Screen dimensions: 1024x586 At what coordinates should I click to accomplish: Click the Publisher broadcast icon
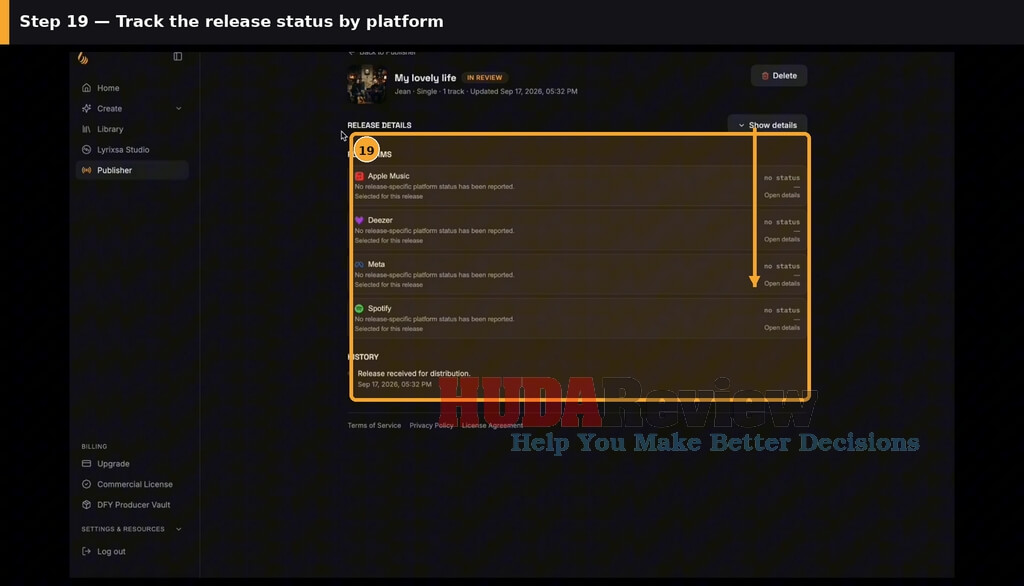(x=86, y=171)
